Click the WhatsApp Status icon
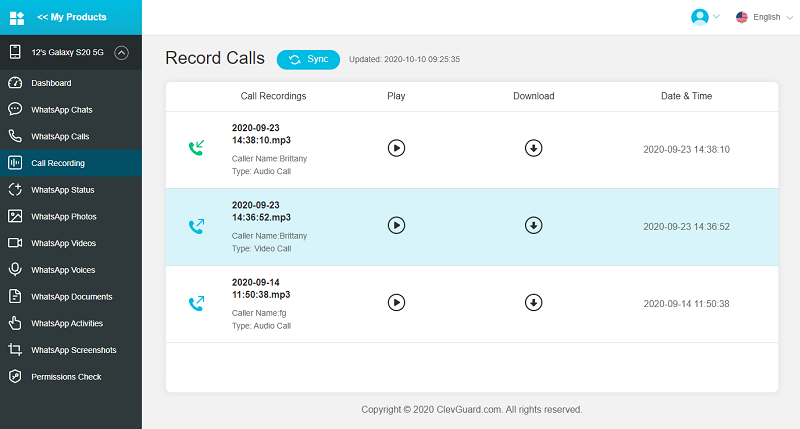800x429 pixels. [x=15, y=189]
